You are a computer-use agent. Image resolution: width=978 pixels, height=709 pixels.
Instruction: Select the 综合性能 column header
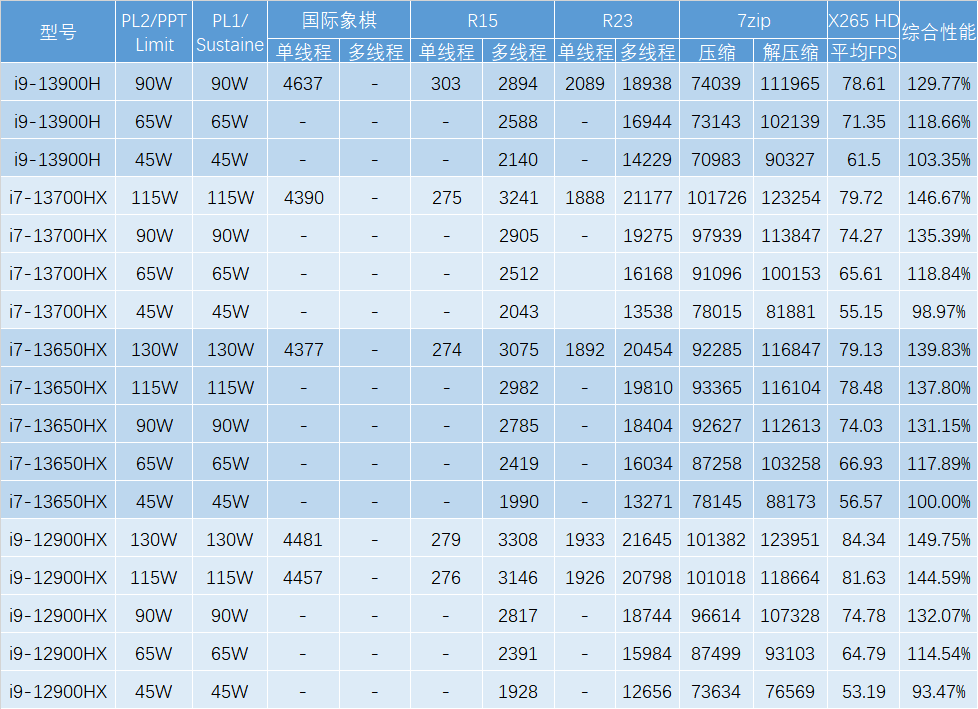coord(938,32)
